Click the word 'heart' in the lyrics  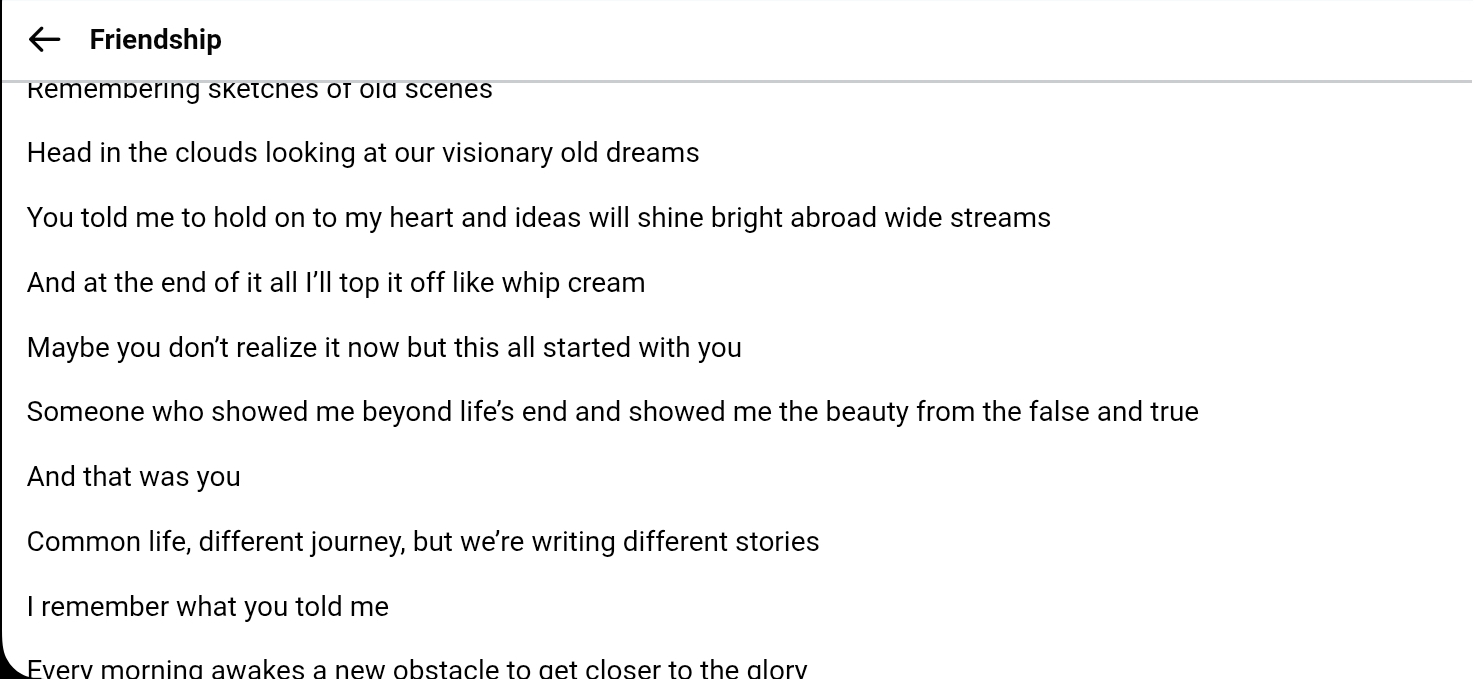(421, 218)
